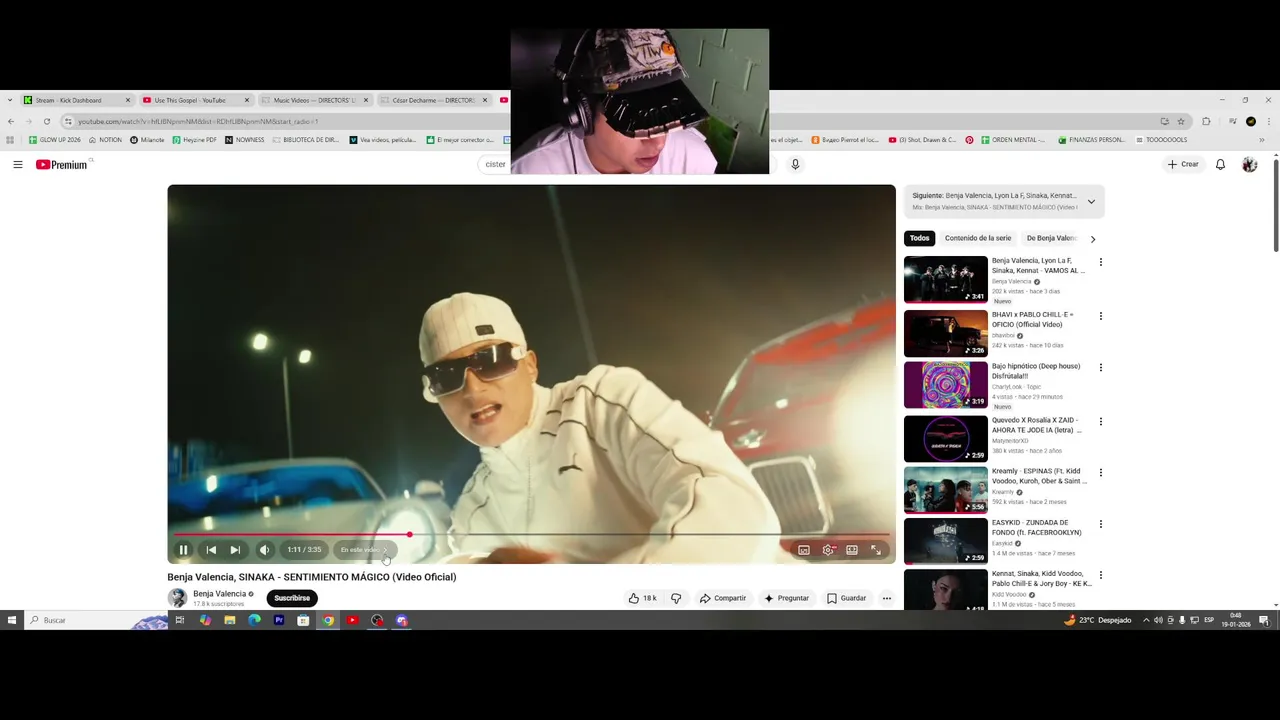Collapse the Siguiente mix playlist panel
This screenshot has width=1280, height=720.
[x=1091, y=201]
